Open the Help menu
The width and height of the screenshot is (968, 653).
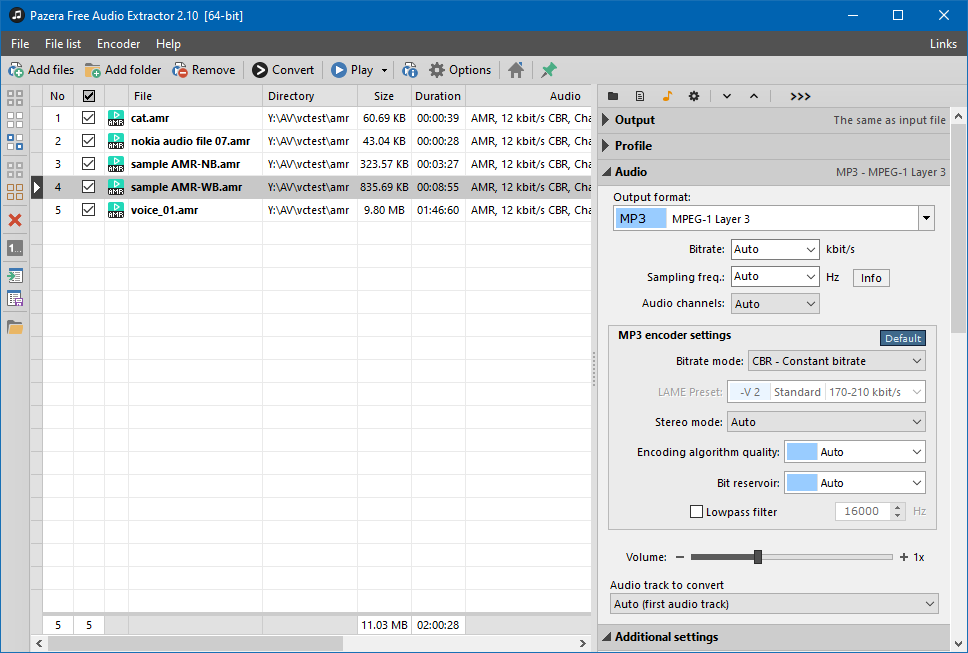pos(168,44)
